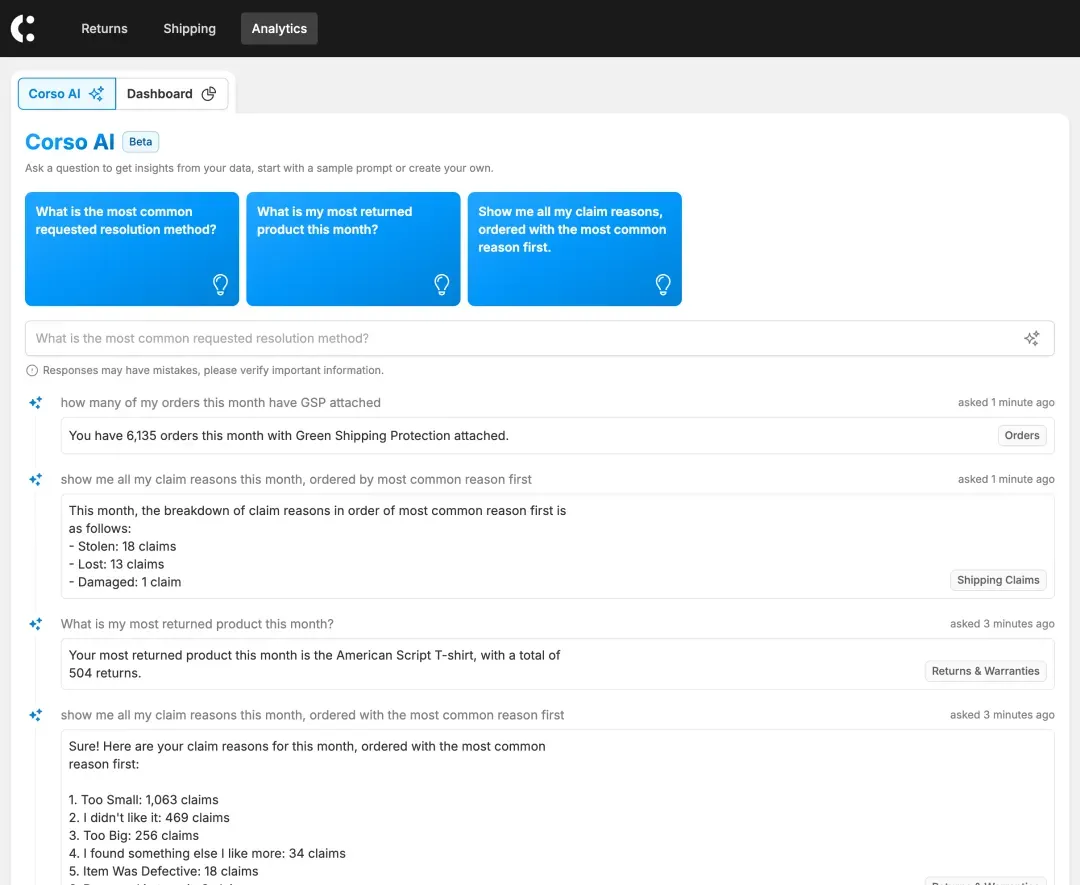Viewport: 1080px width, 885px height.
Task: Switch to the Dashboard tab
Action: pos(171,94)
